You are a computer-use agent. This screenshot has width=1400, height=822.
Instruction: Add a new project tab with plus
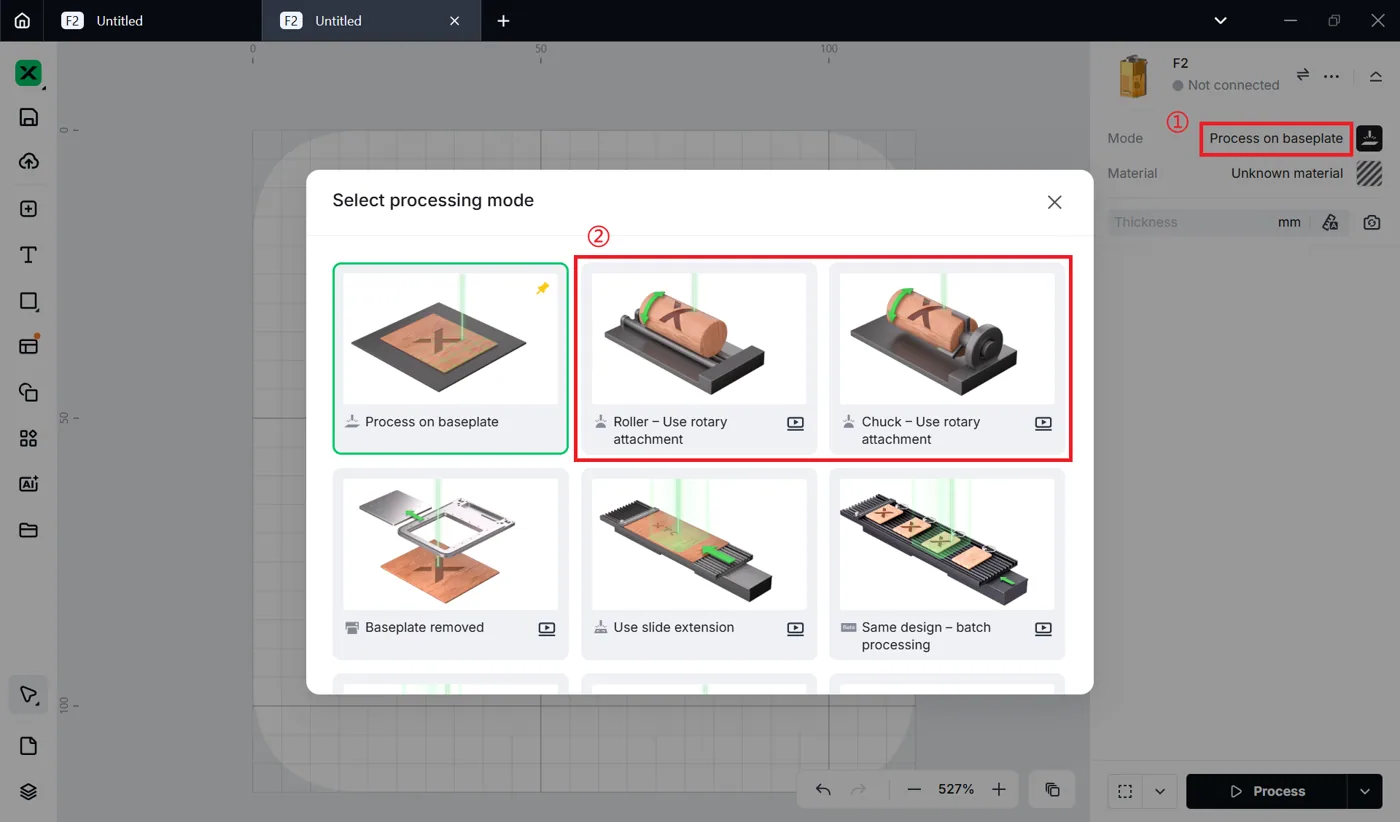click(503, 20)
